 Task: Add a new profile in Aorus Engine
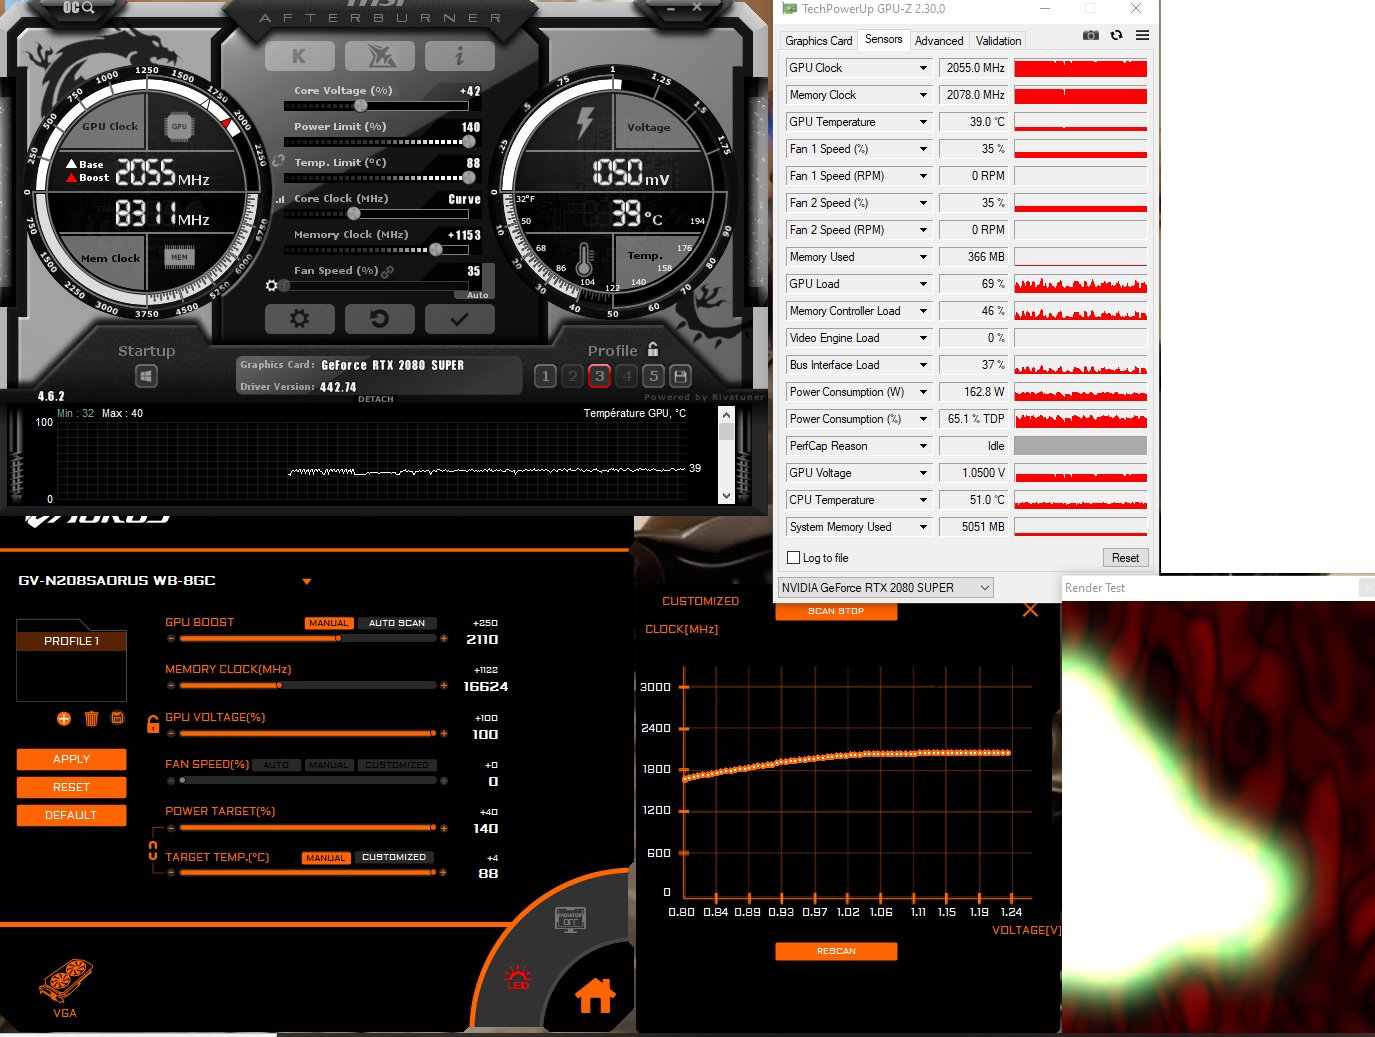tap(64, 718)
